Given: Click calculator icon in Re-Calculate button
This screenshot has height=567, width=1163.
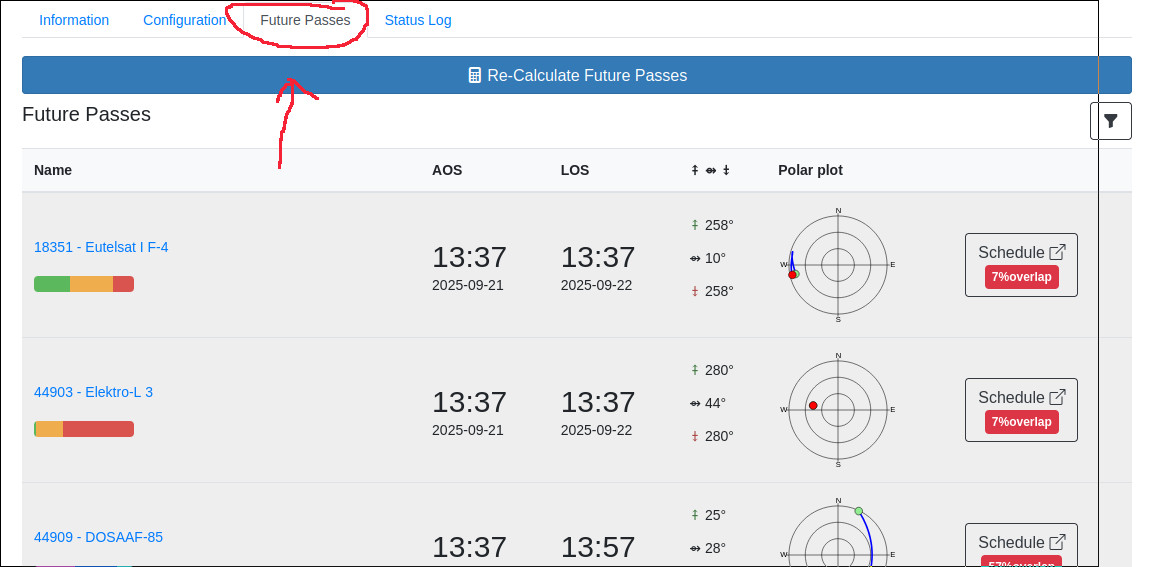Looking at the screenshot, I should click(x=475, y=75).
